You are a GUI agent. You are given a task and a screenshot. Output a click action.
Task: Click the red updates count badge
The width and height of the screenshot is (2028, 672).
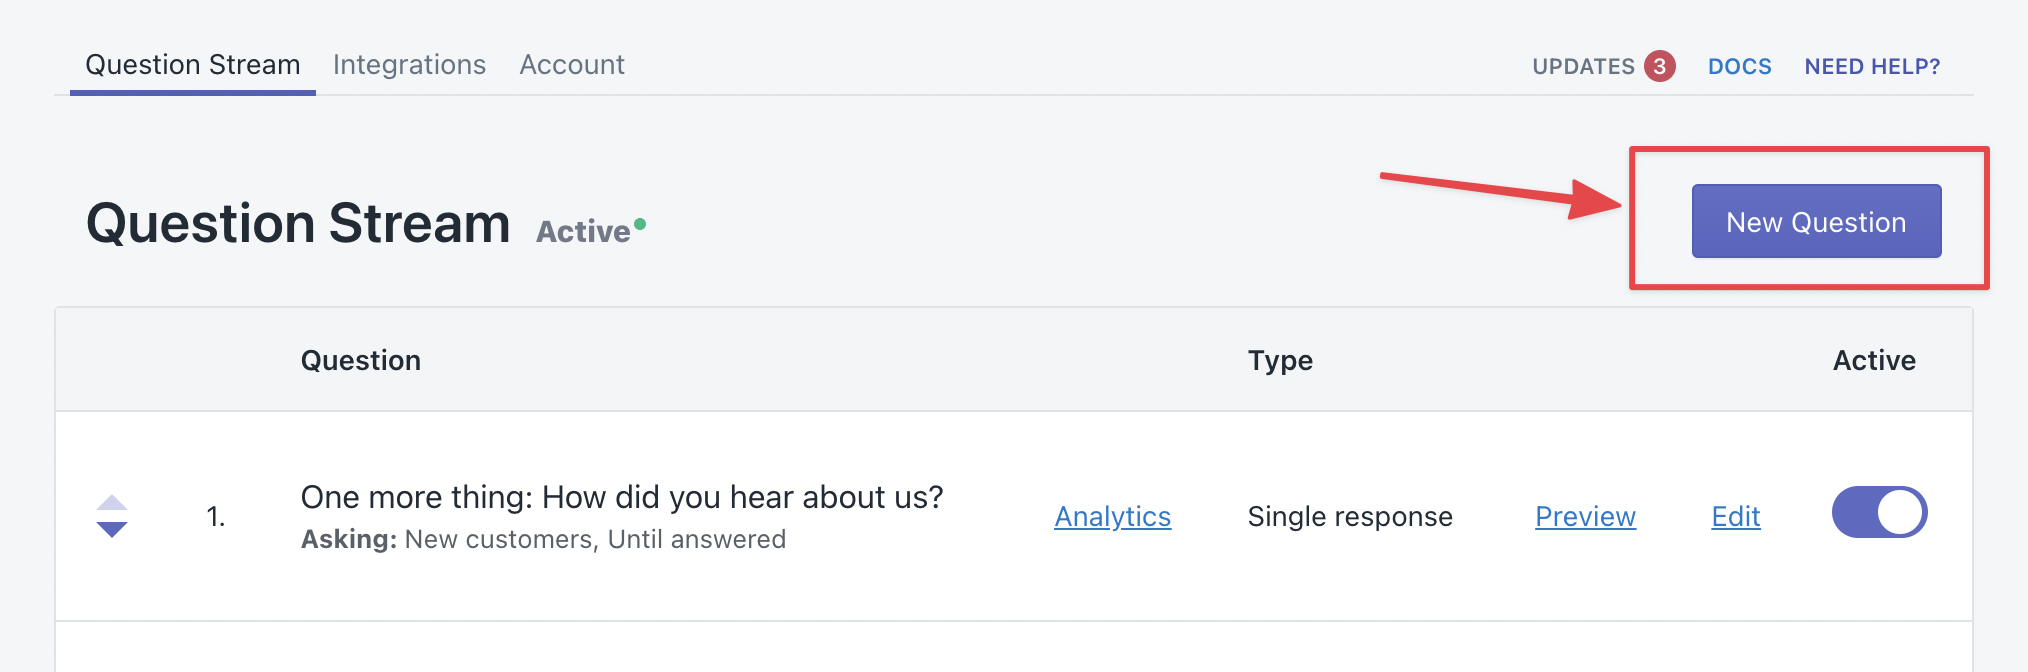pyautogui.click(x=1659, y=66)
